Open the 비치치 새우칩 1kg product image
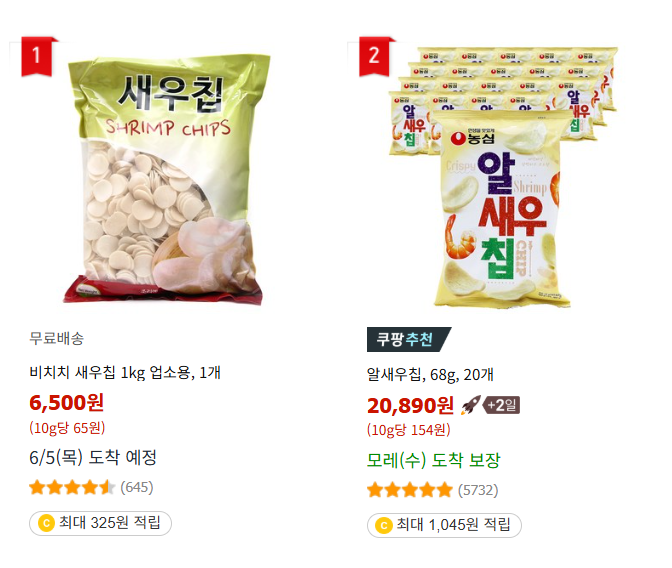 (166, 180)
